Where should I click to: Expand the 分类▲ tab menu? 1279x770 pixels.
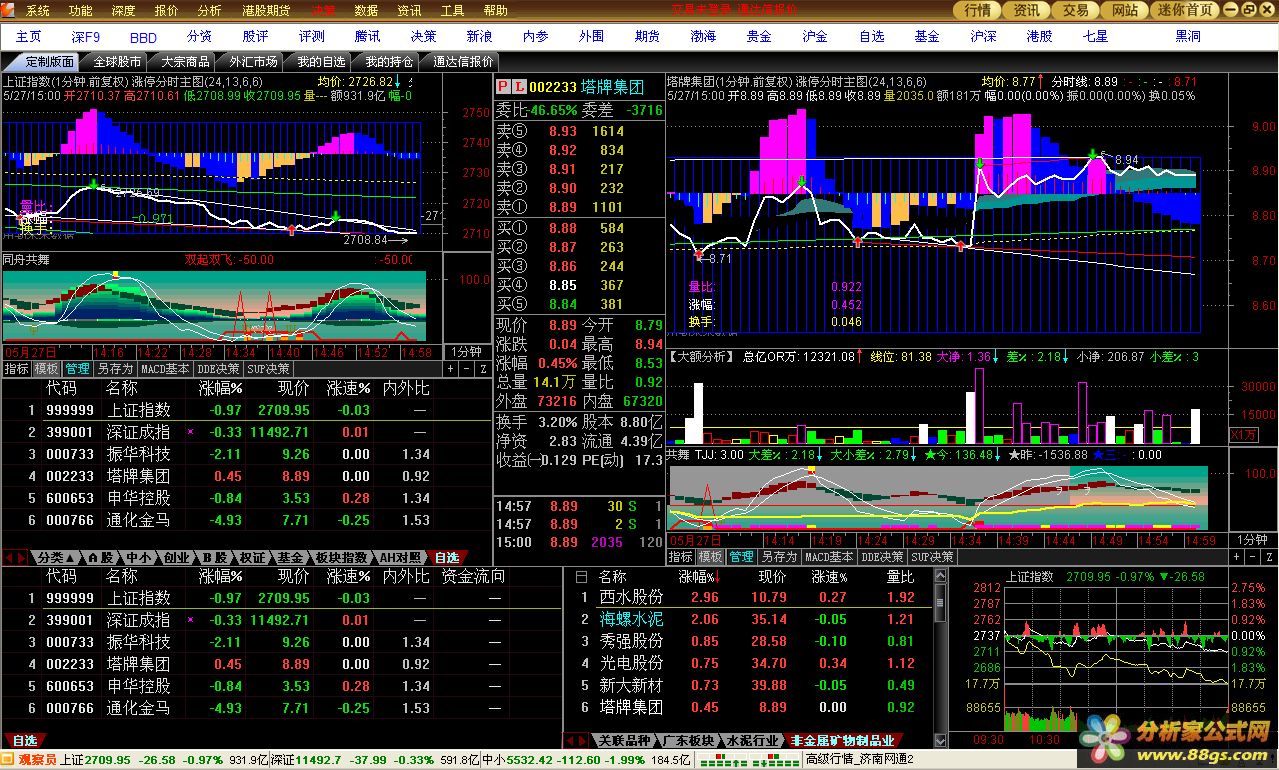(56, 557)
